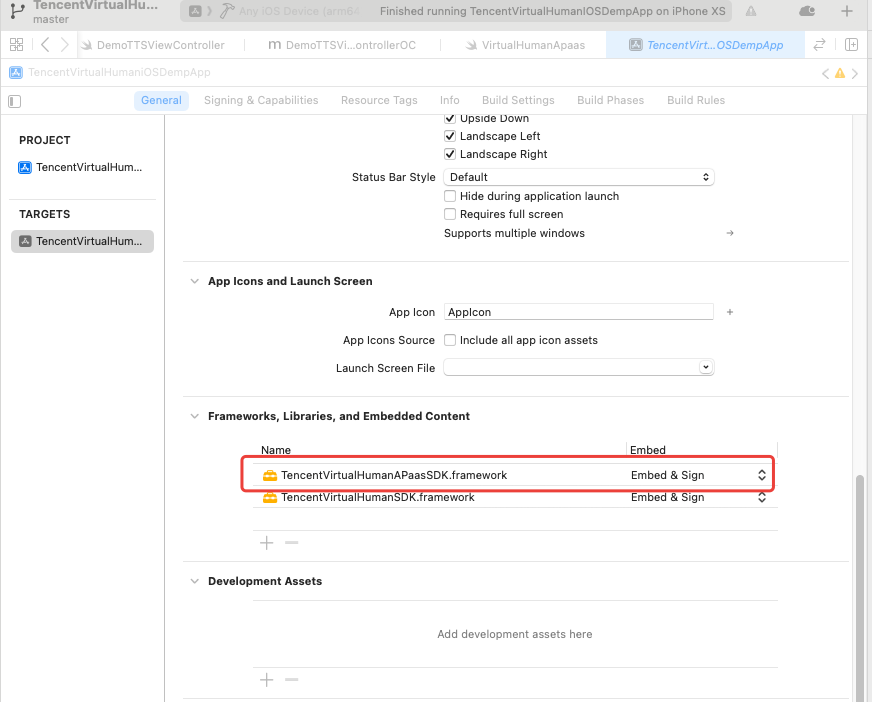This screenshot has height=702, width=872.
Task: Switch to VirtualHumanApaas editor tab
Action: click(524, 45)
